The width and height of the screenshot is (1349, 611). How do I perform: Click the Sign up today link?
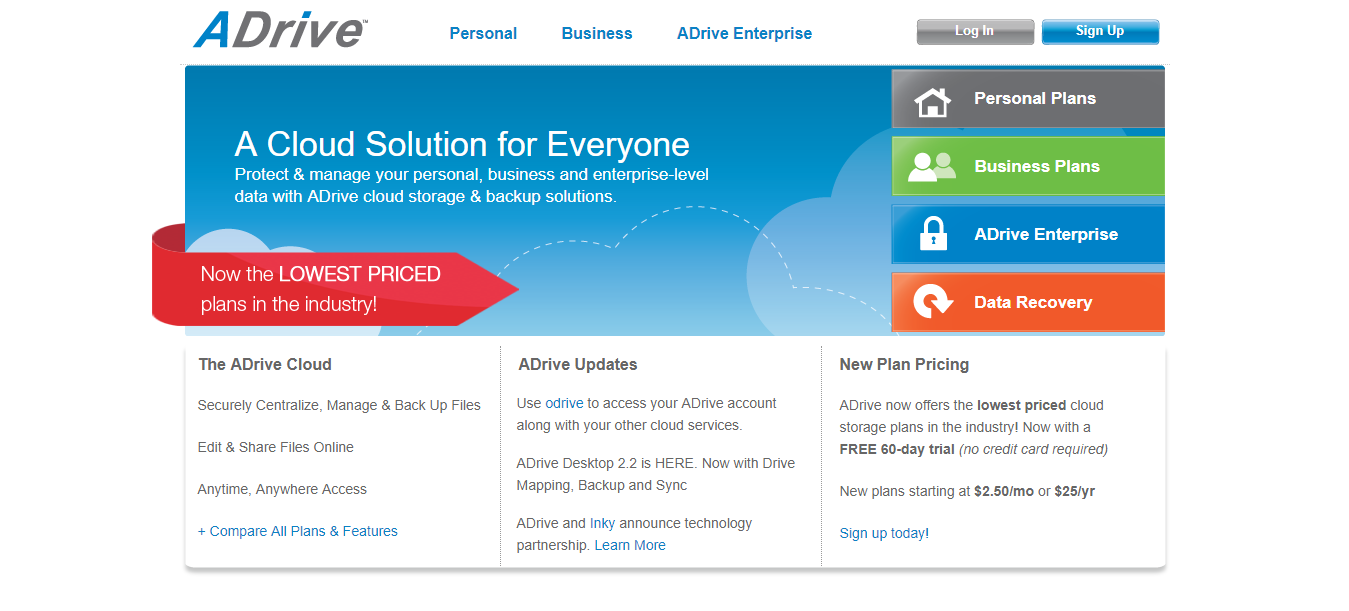pyautogui.click(x=882, y=533)
